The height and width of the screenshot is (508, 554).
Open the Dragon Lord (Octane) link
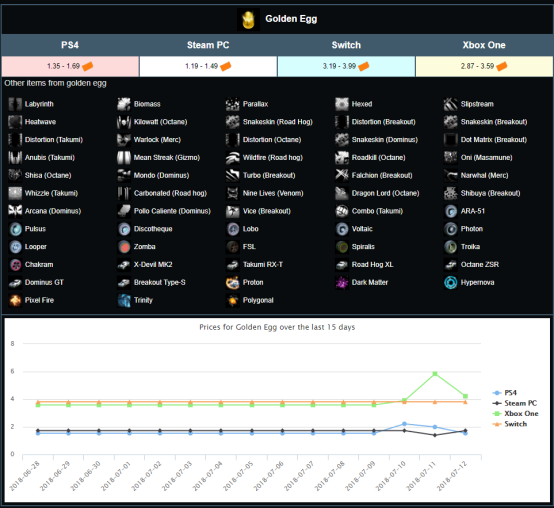coord(385,193)
